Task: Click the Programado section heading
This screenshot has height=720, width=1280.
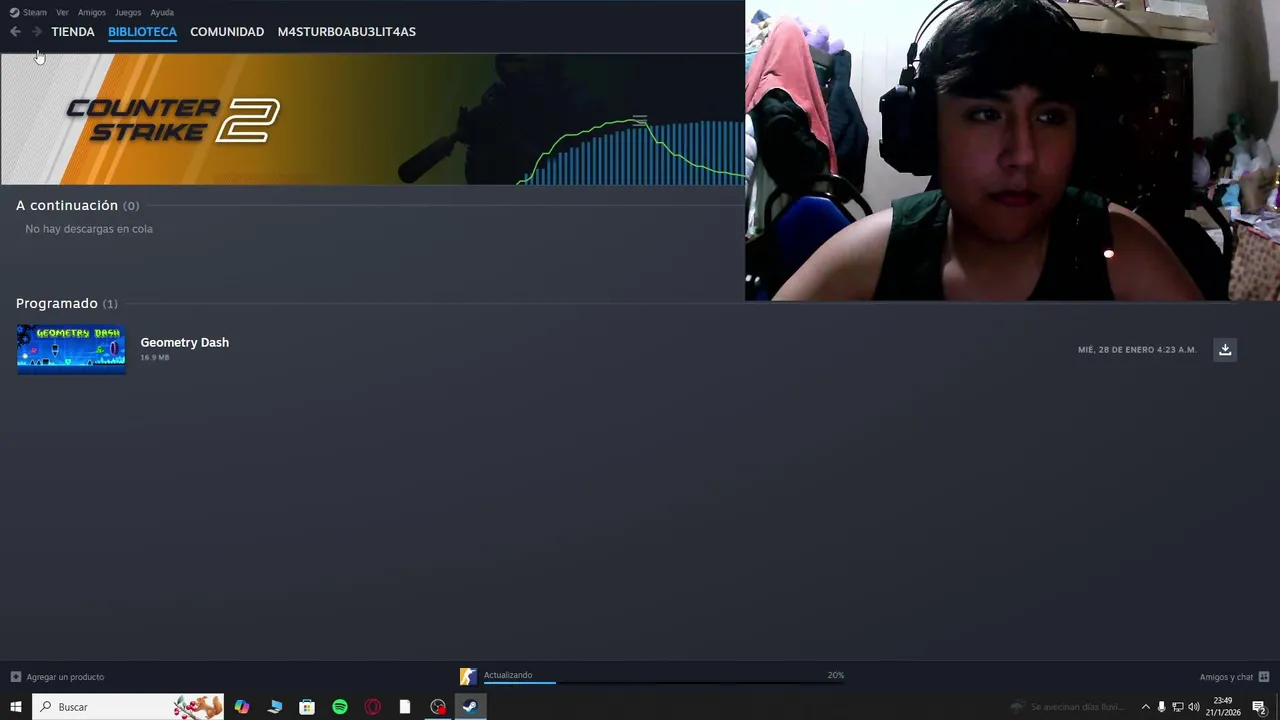Action: 57,303
